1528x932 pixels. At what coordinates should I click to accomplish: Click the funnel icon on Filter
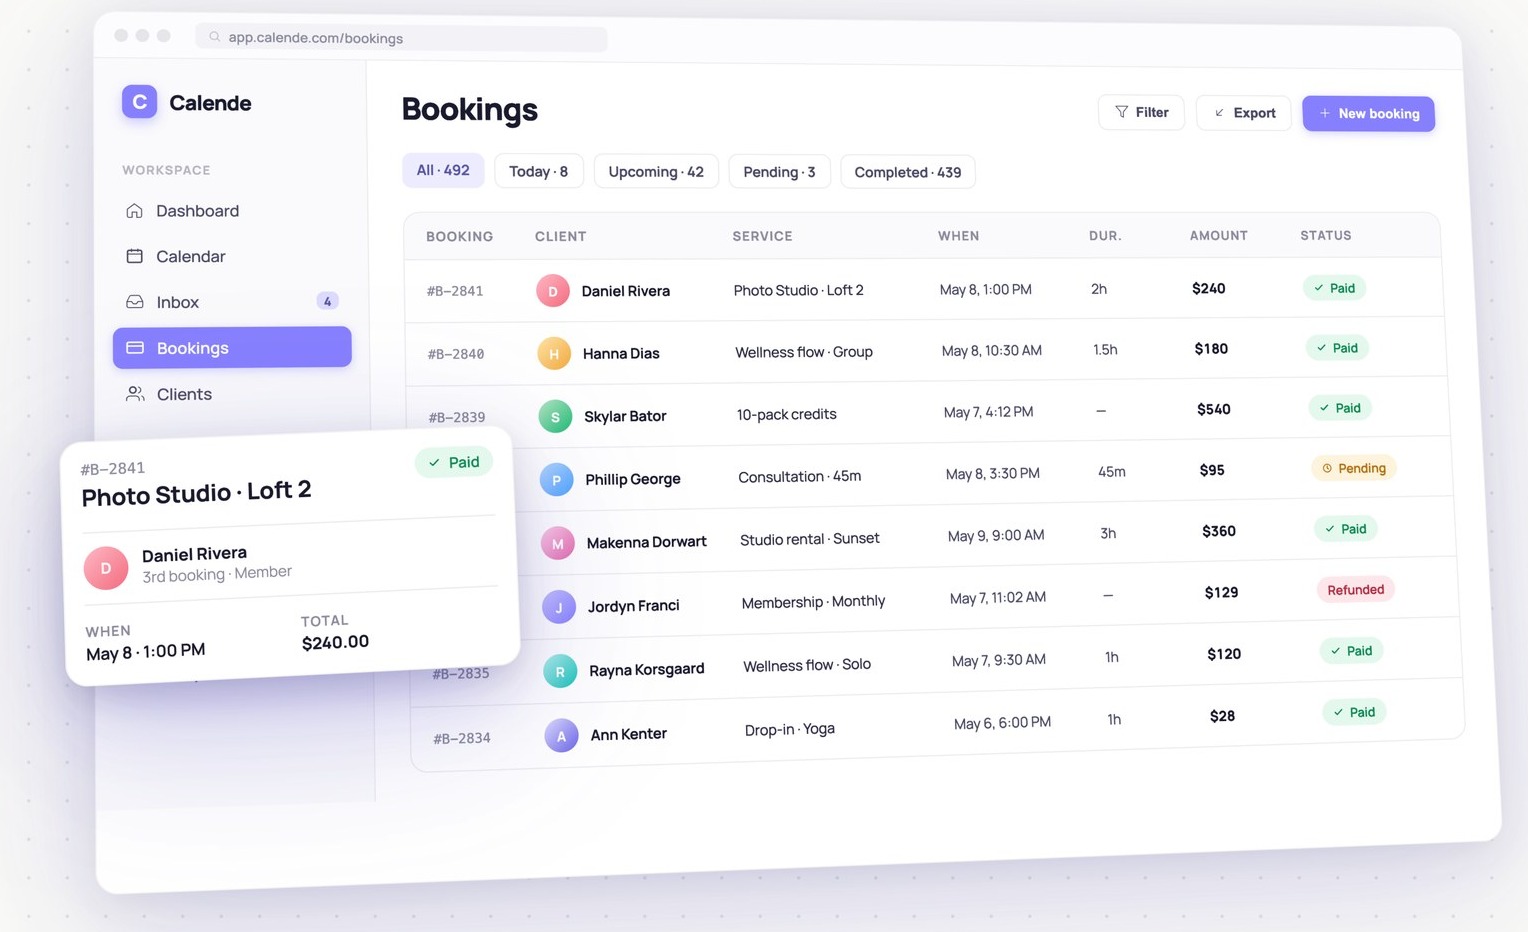pyautogui.click(x=1122, y=112)
